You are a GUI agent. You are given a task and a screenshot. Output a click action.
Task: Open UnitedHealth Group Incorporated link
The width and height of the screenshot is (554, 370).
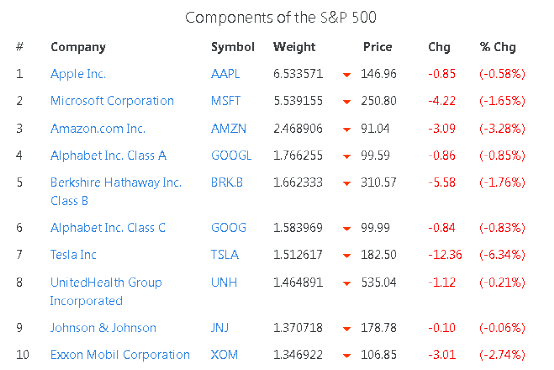click(x=106, y=291)
